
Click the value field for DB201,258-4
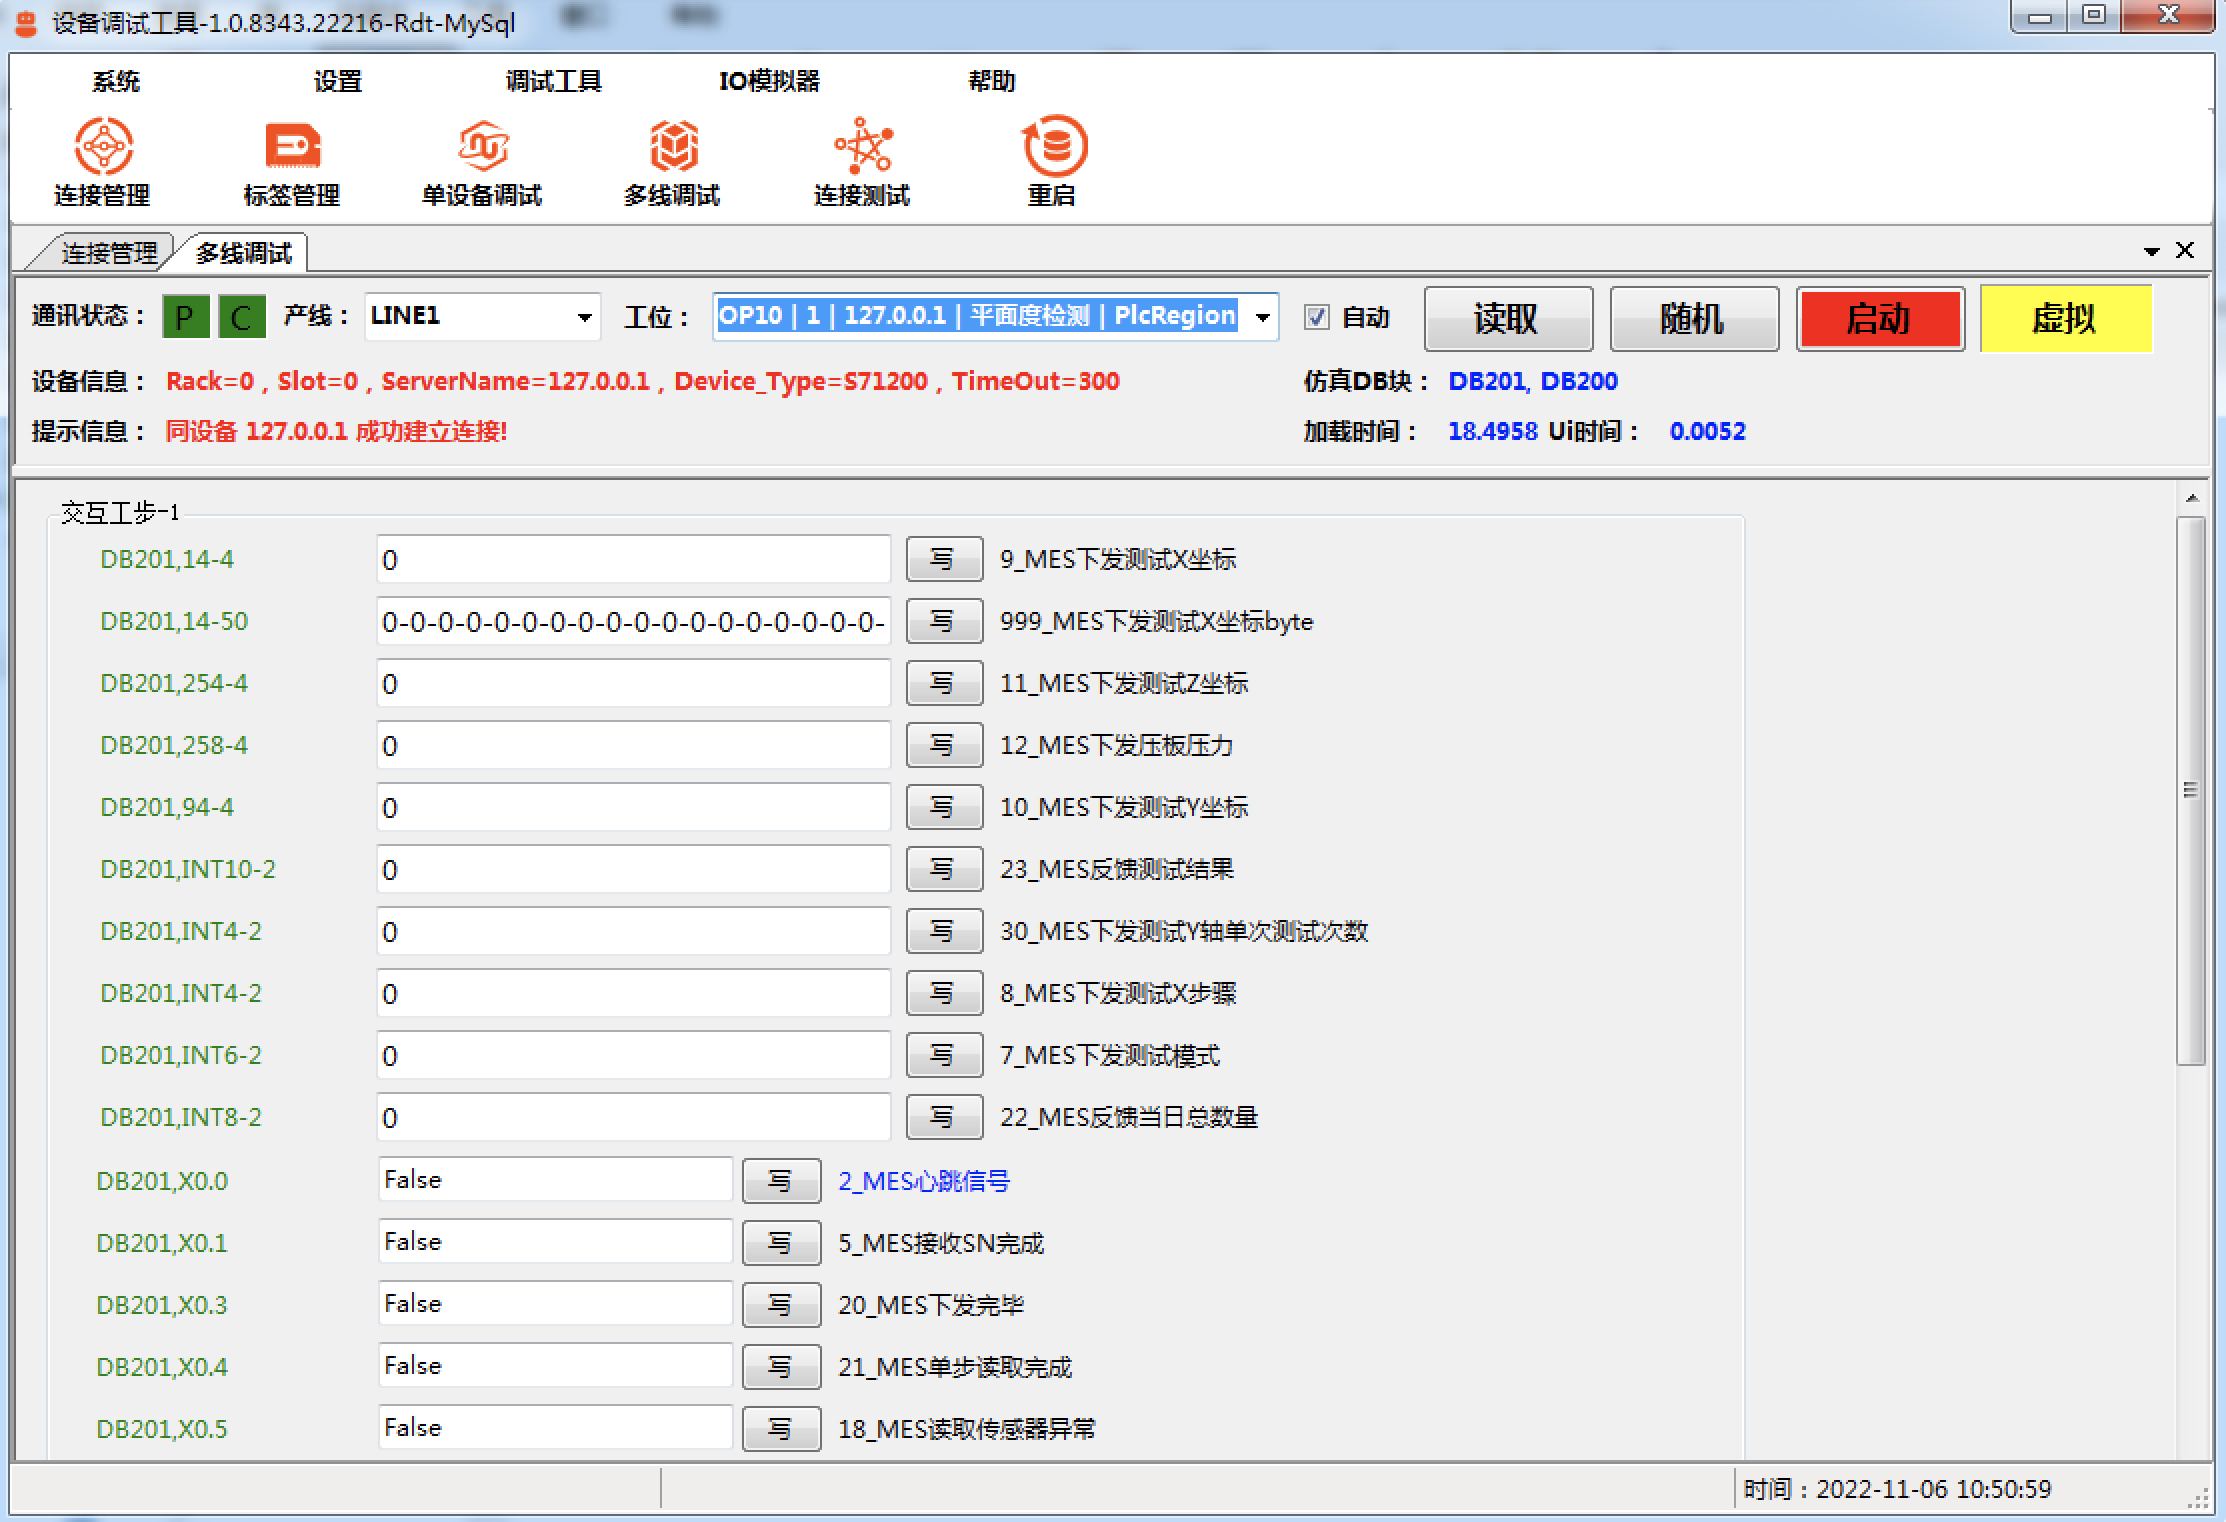(632, 746)
